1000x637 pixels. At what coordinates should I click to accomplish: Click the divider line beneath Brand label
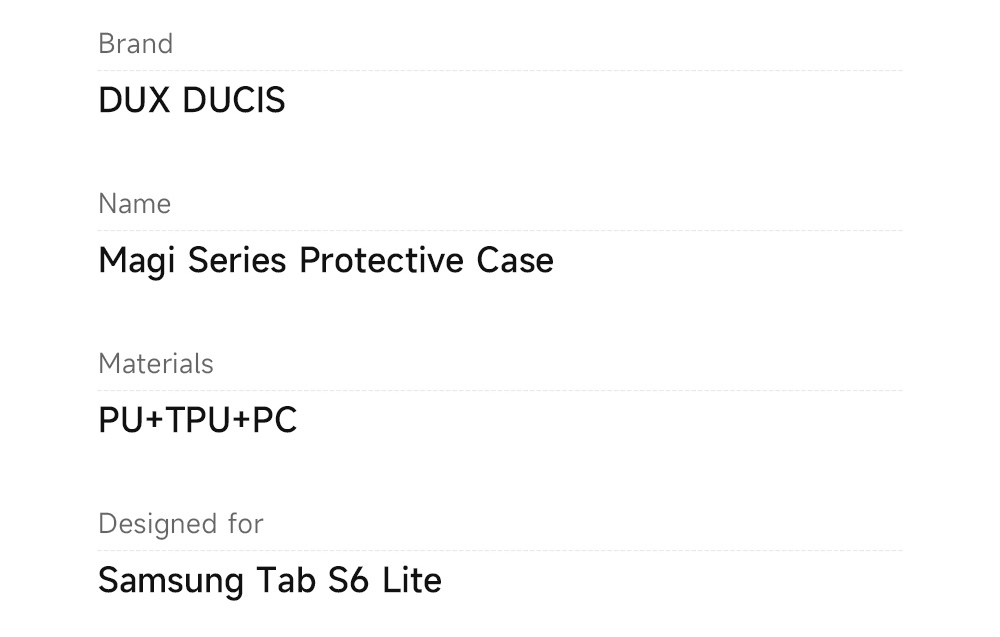point(500,71)
